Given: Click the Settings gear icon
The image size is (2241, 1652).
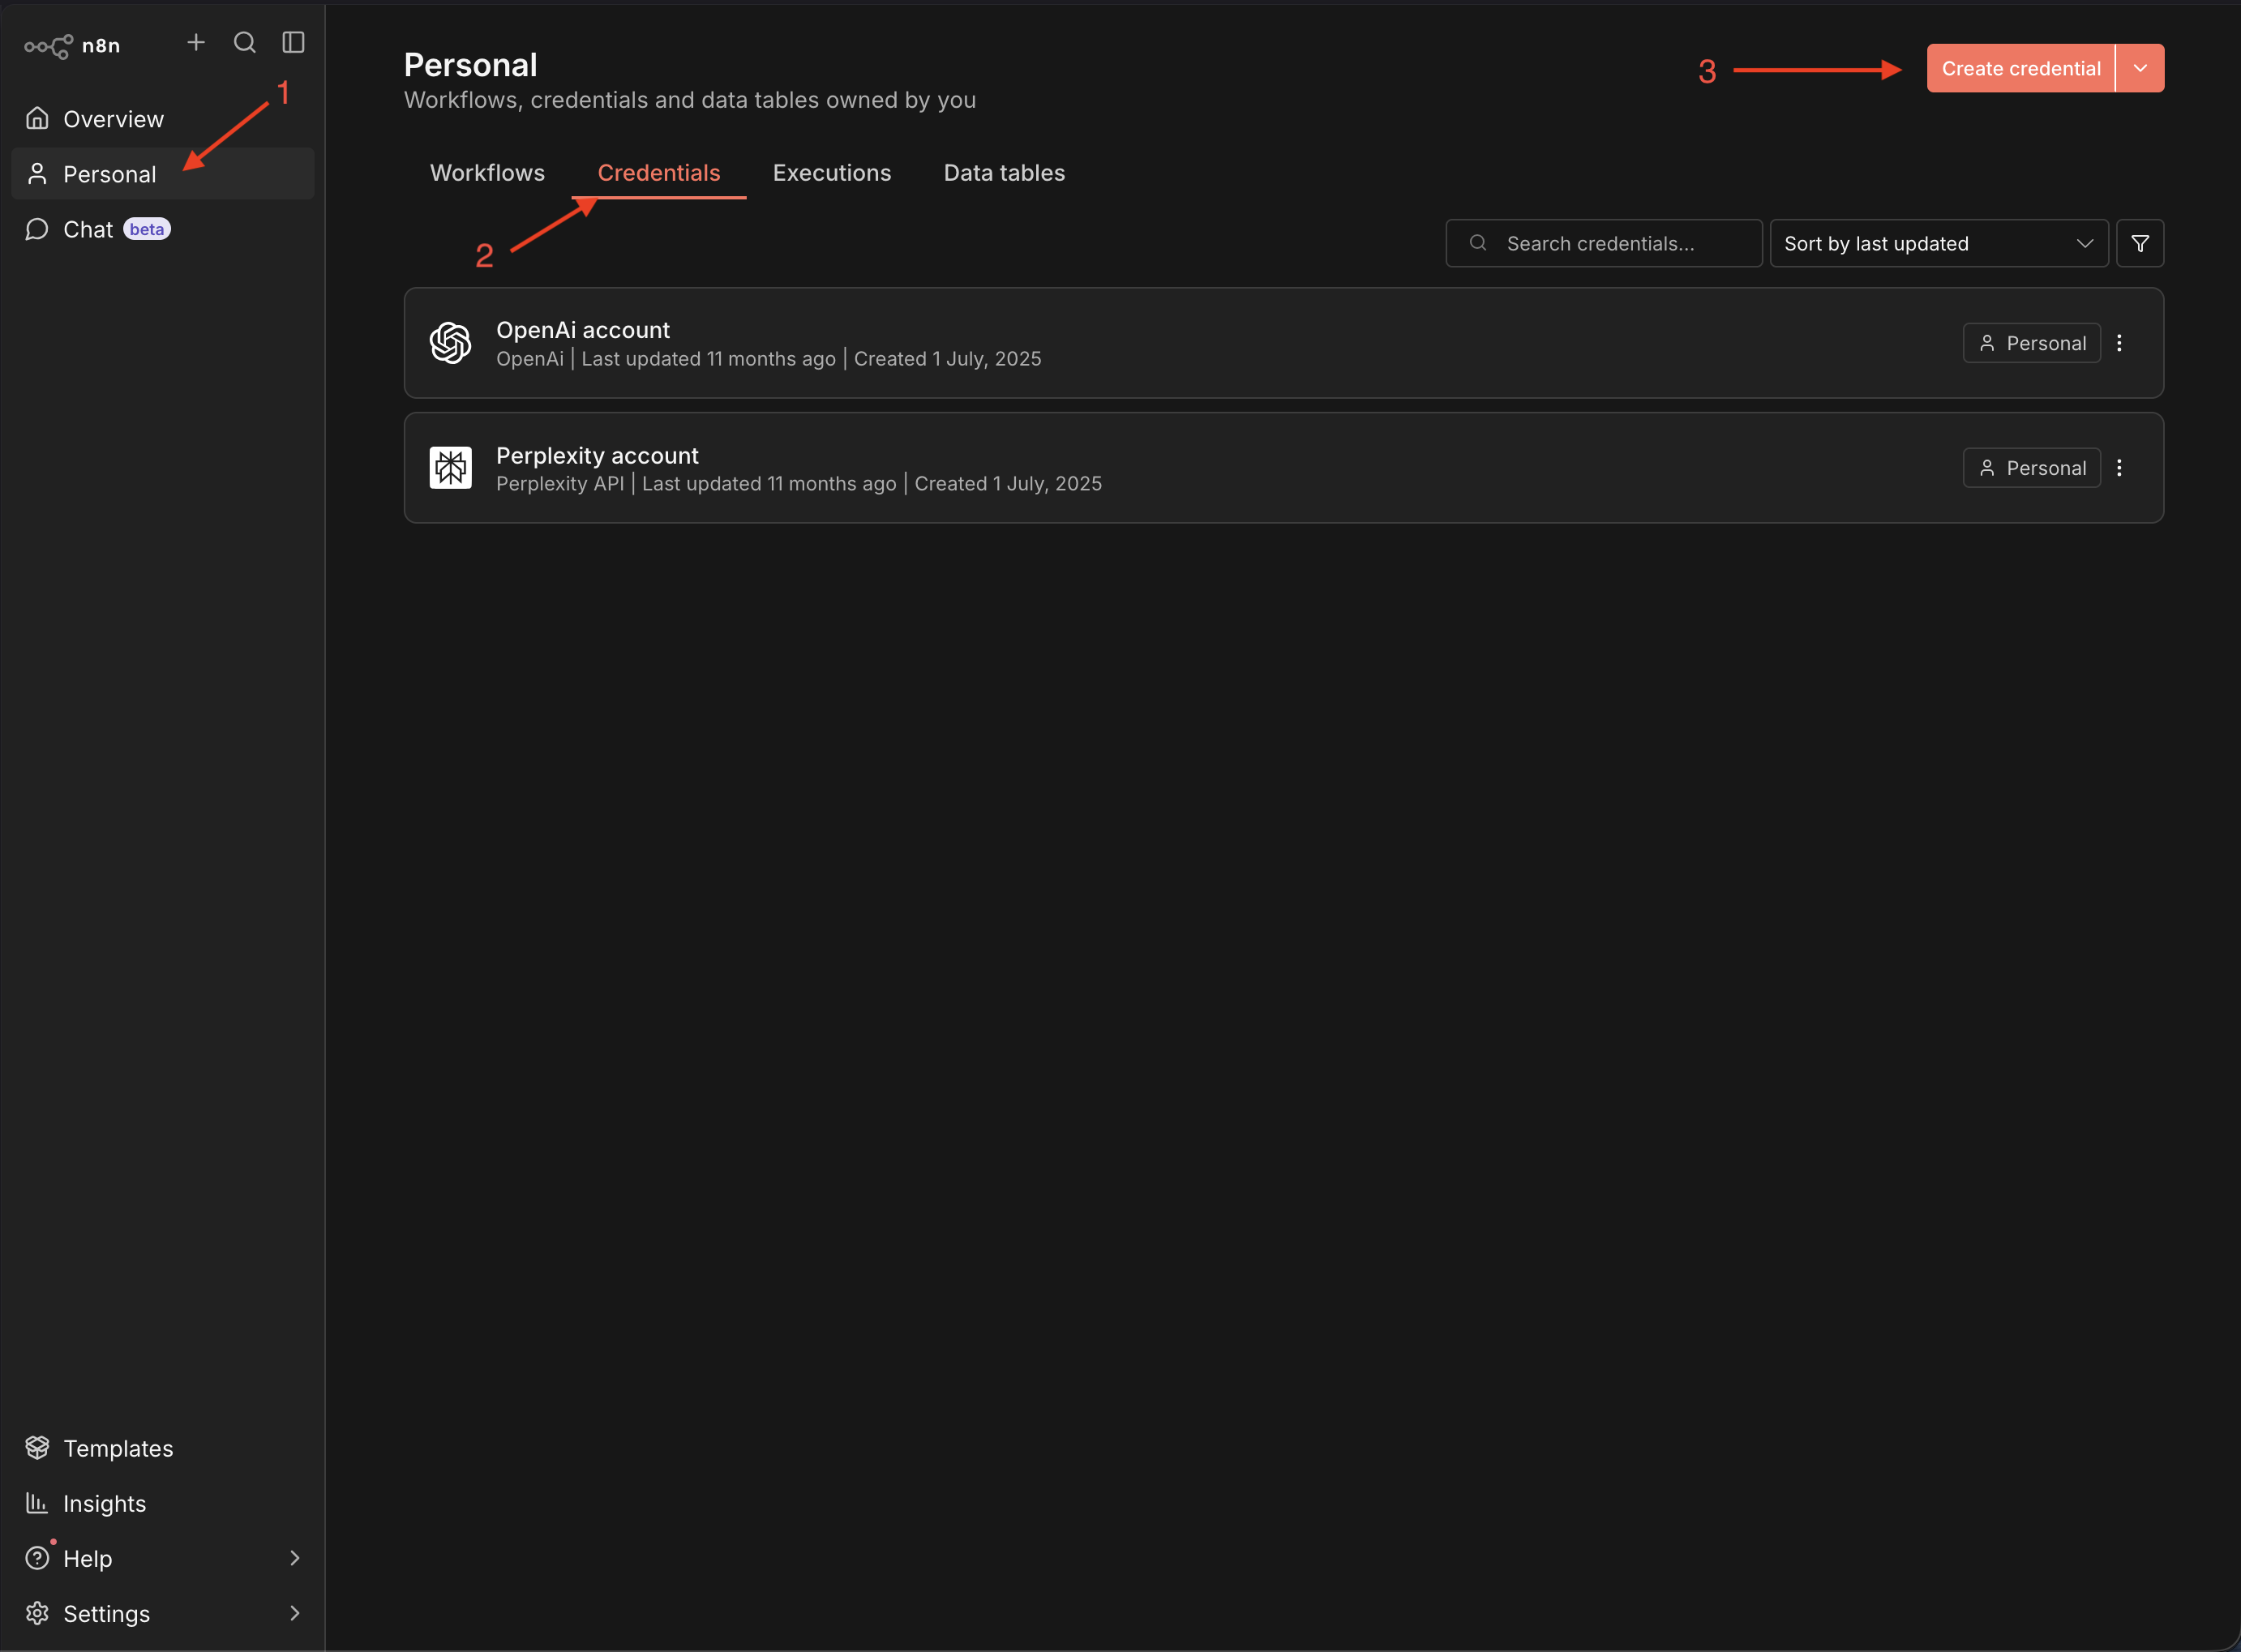Looking at the screenshot, I should [37, 1613].
